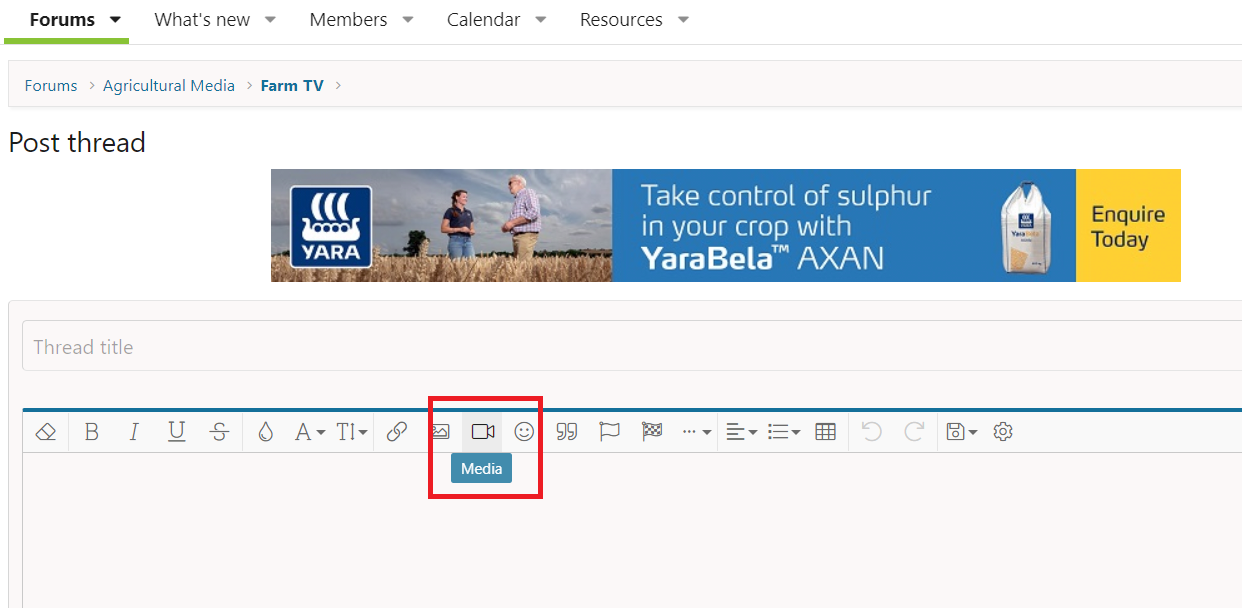Expand the Forums dropdown arrow

(115, 20)
